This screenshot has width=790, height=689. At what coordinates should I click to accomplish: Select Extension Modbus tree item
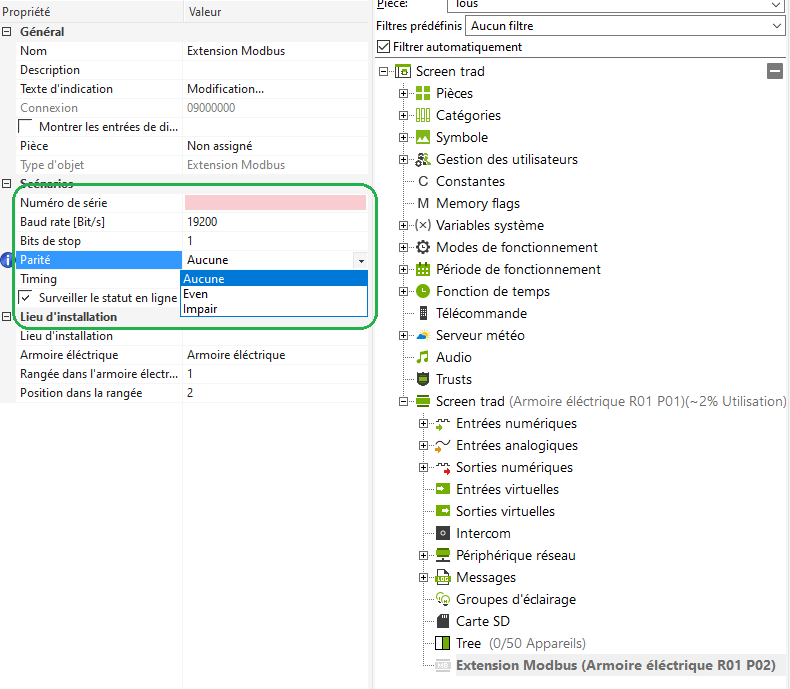[615, 665]
